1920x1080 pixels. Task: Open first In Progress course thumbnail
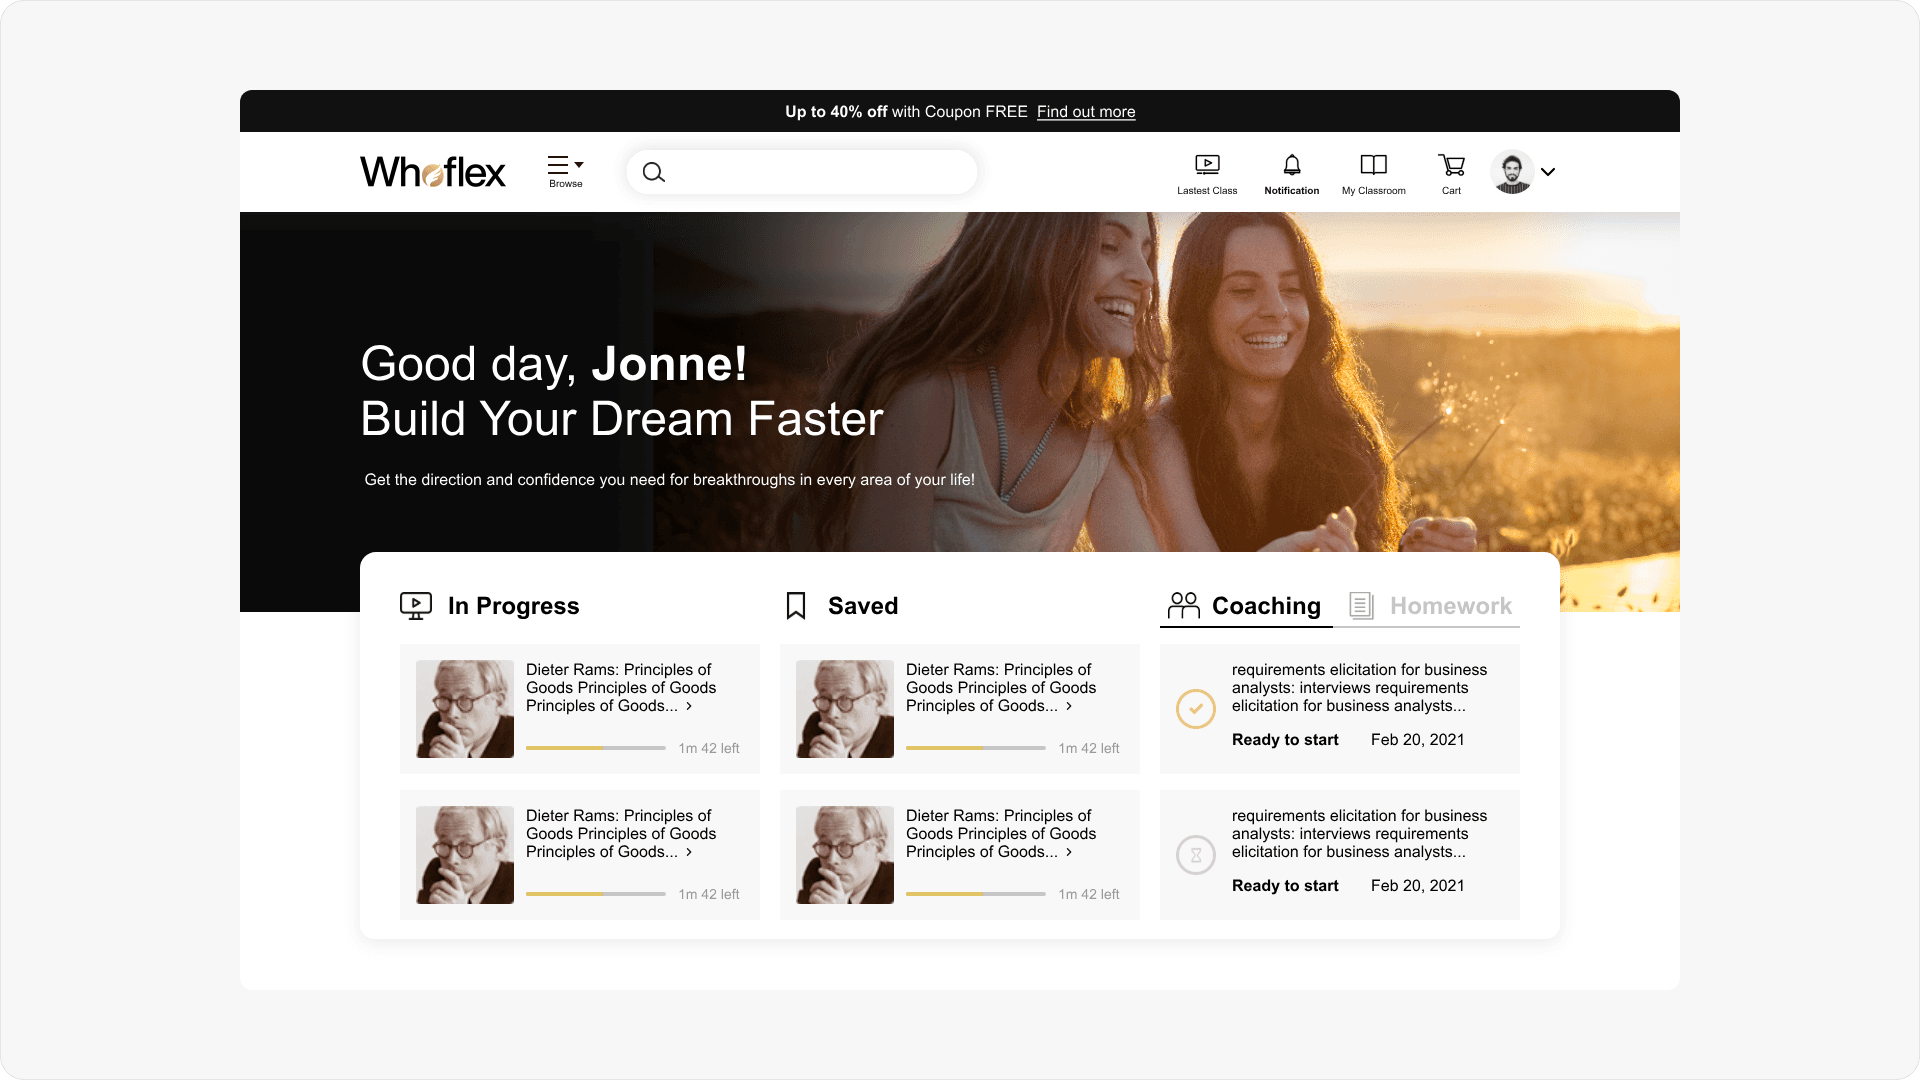coord(465,709)
